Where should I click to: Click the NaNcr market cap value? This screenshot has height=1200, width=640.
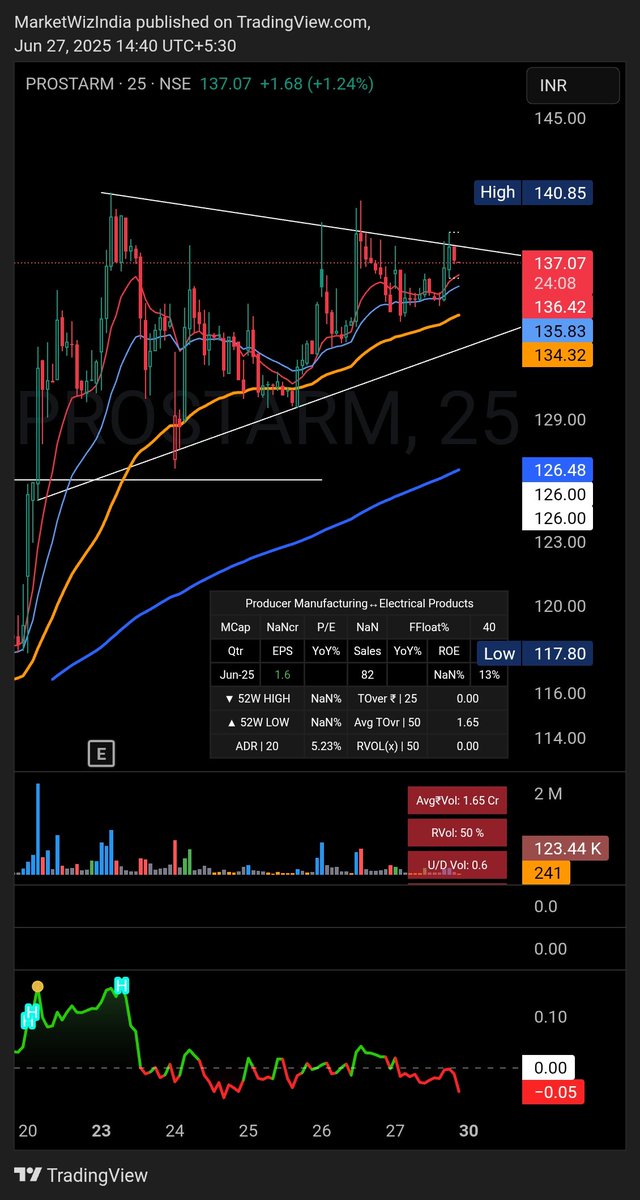click(282, 627)
